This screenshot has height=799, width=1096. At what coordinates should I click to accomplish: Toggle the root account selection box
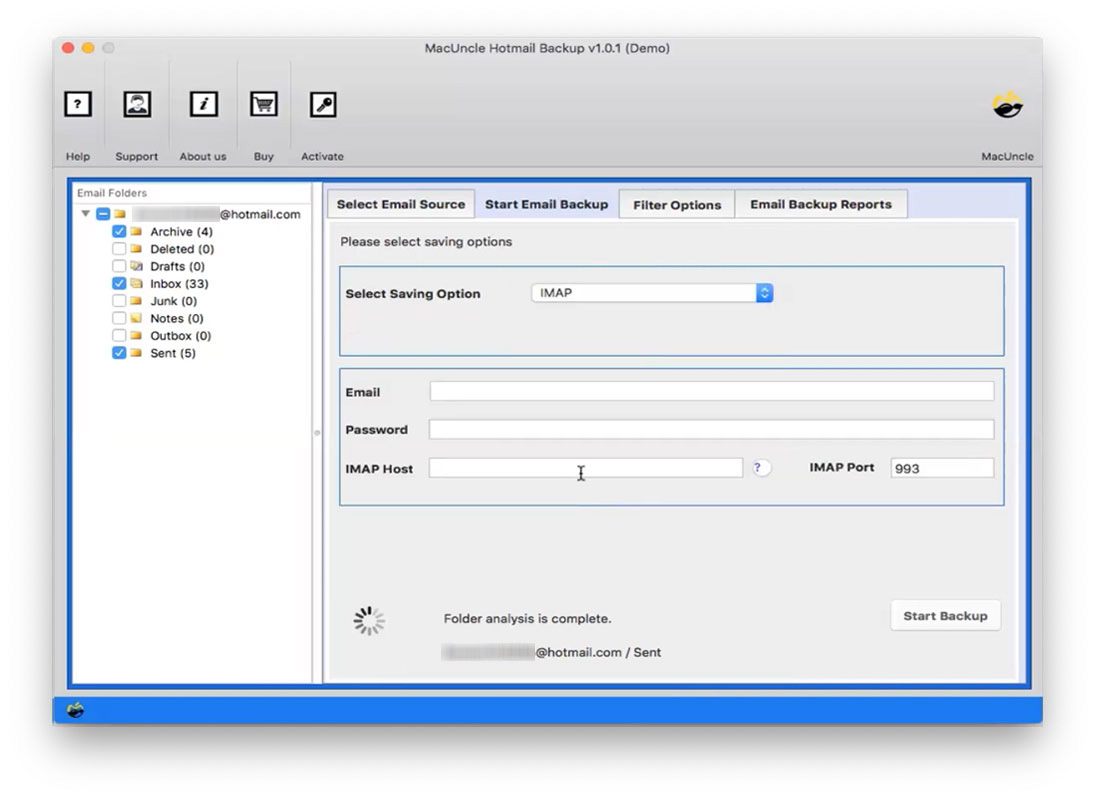[103, 213]
